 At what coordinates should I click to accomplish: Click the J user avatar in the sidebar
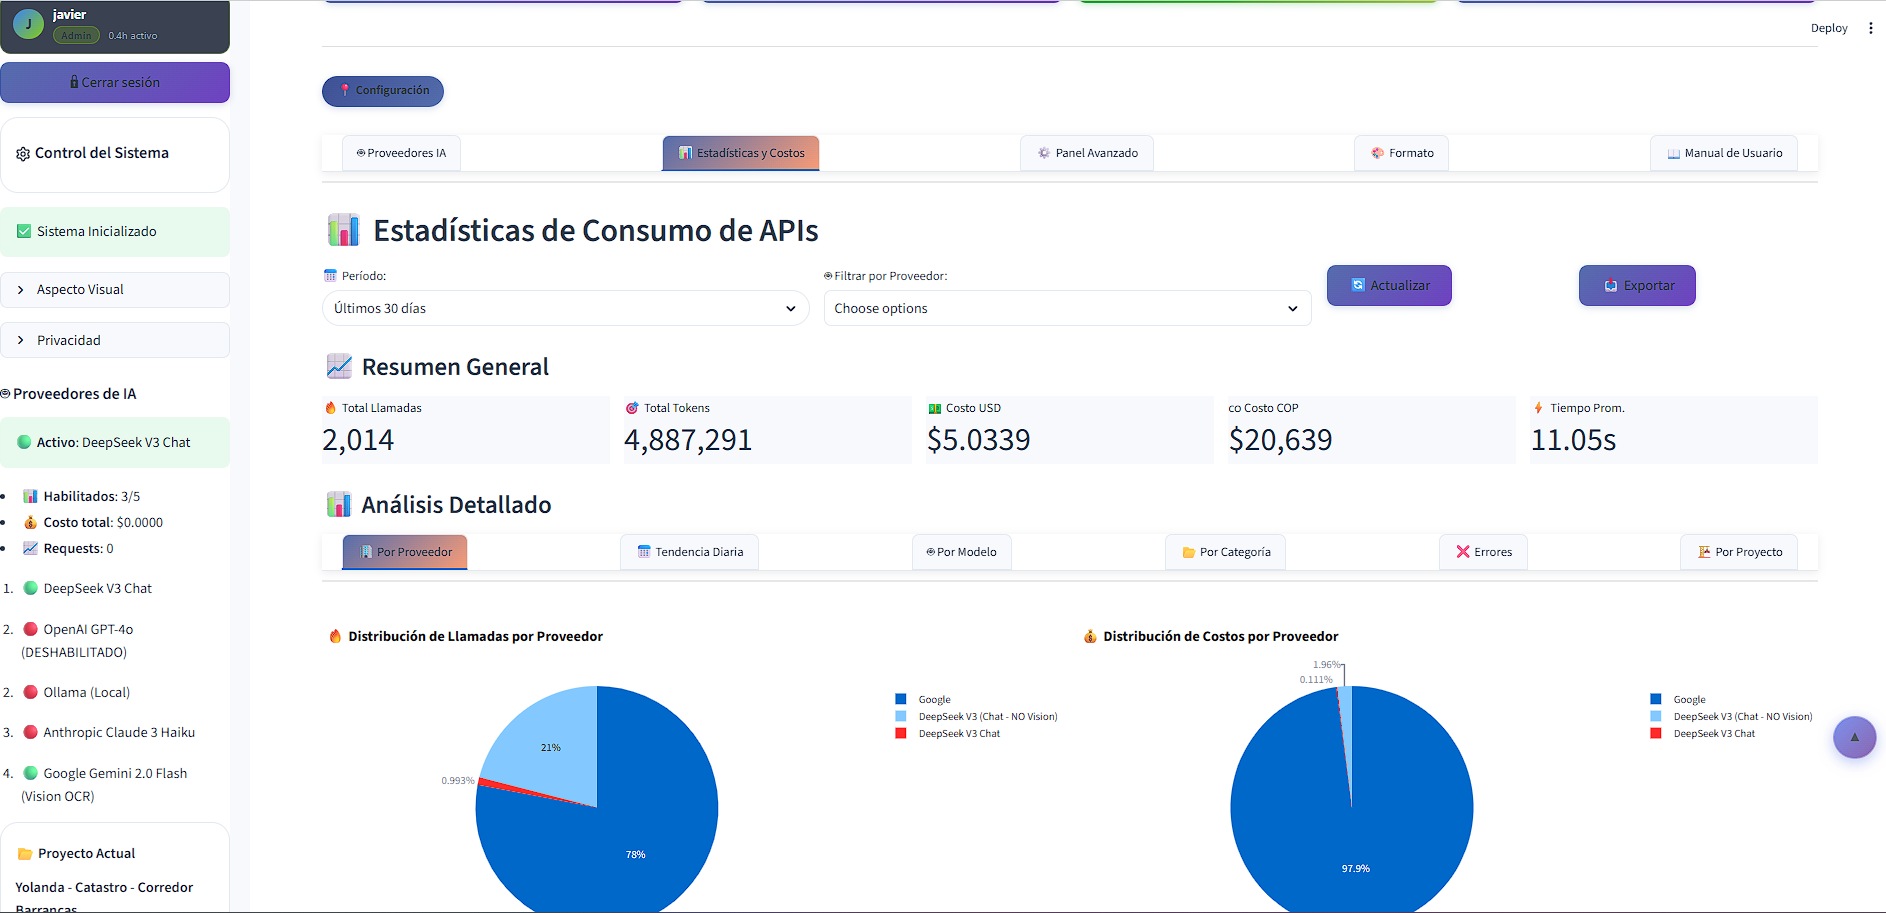[x=28, y=23]
